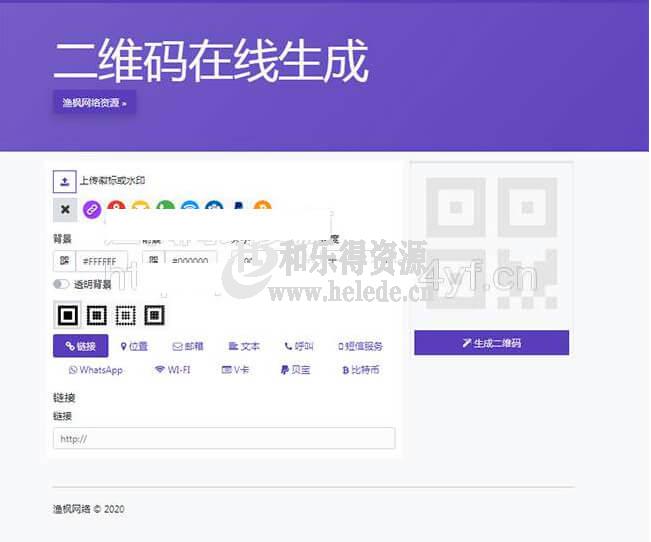The width and height of the screenshot is (651, 542).
Task: Choose the solid square QR eye pattern
Action: point(67,315)
